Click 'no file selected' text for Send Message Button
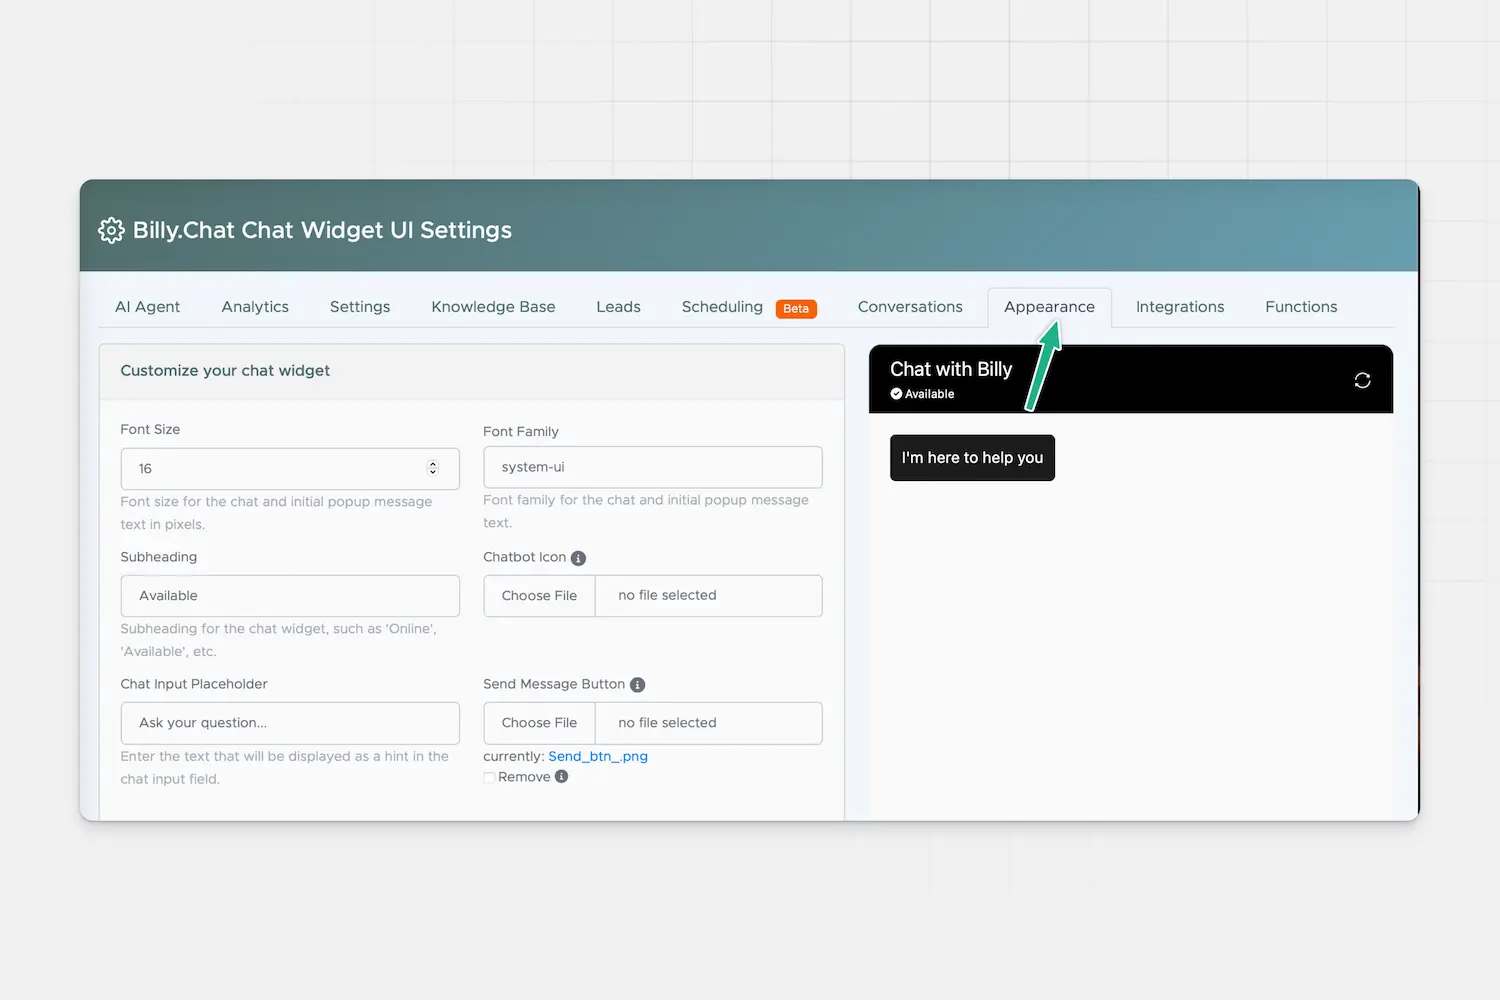Image resolution: width=1500 pixels, height=1000 pixels. click(667, 723)
